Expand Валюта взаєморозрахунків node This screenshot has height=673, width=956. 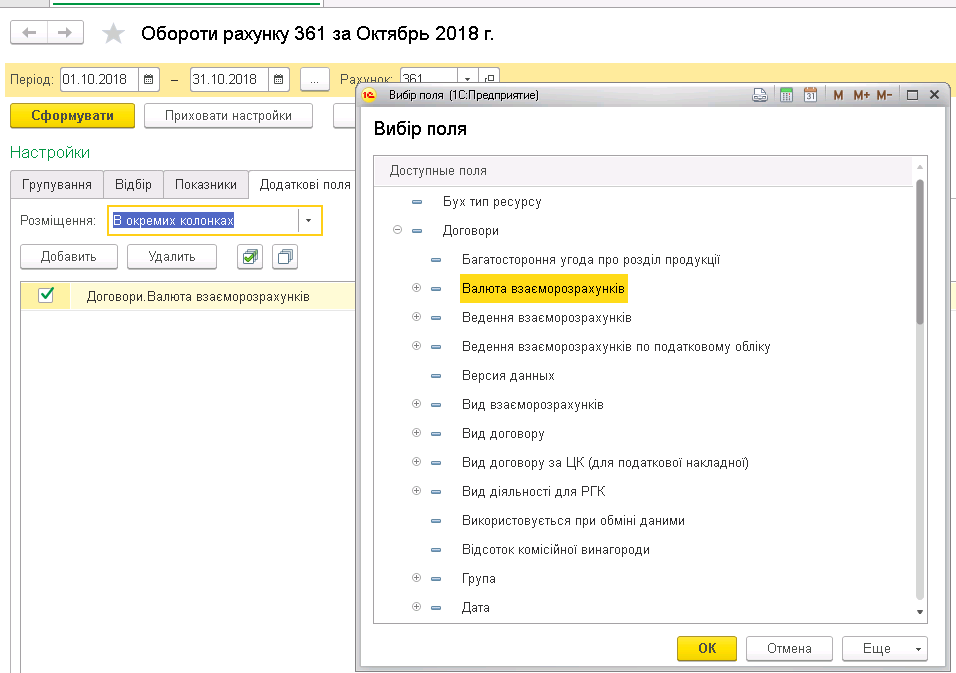[416, 288]
